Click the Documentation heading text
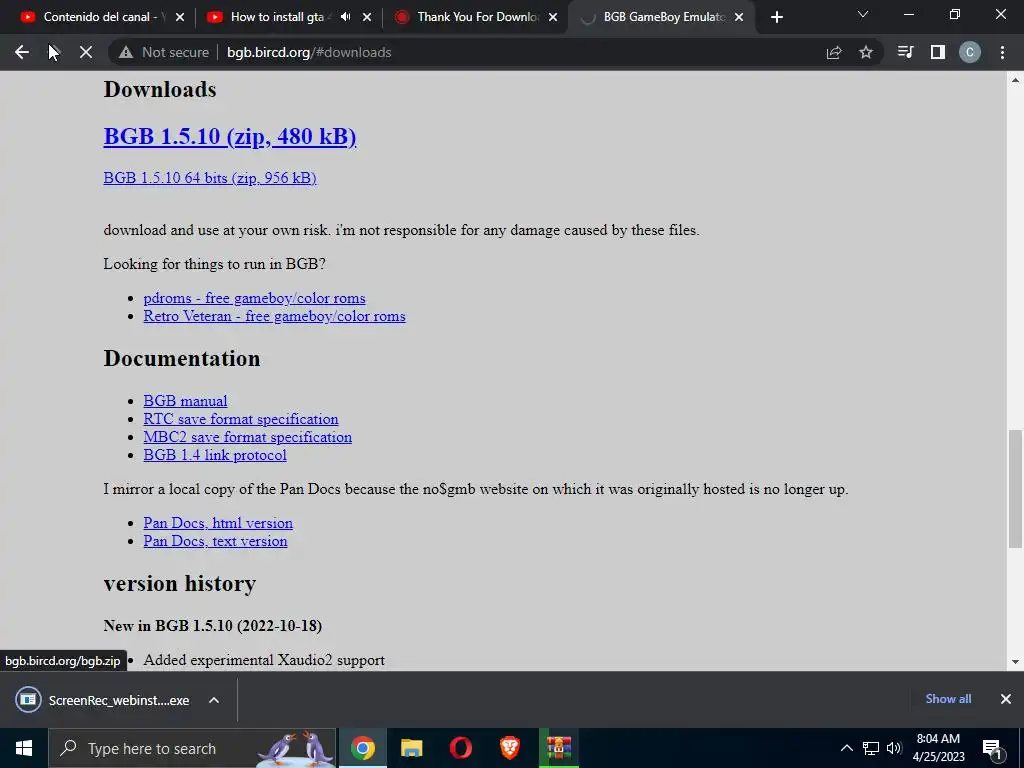Image resolution: width=1024 pixels, height=768 pixels. 182,359
